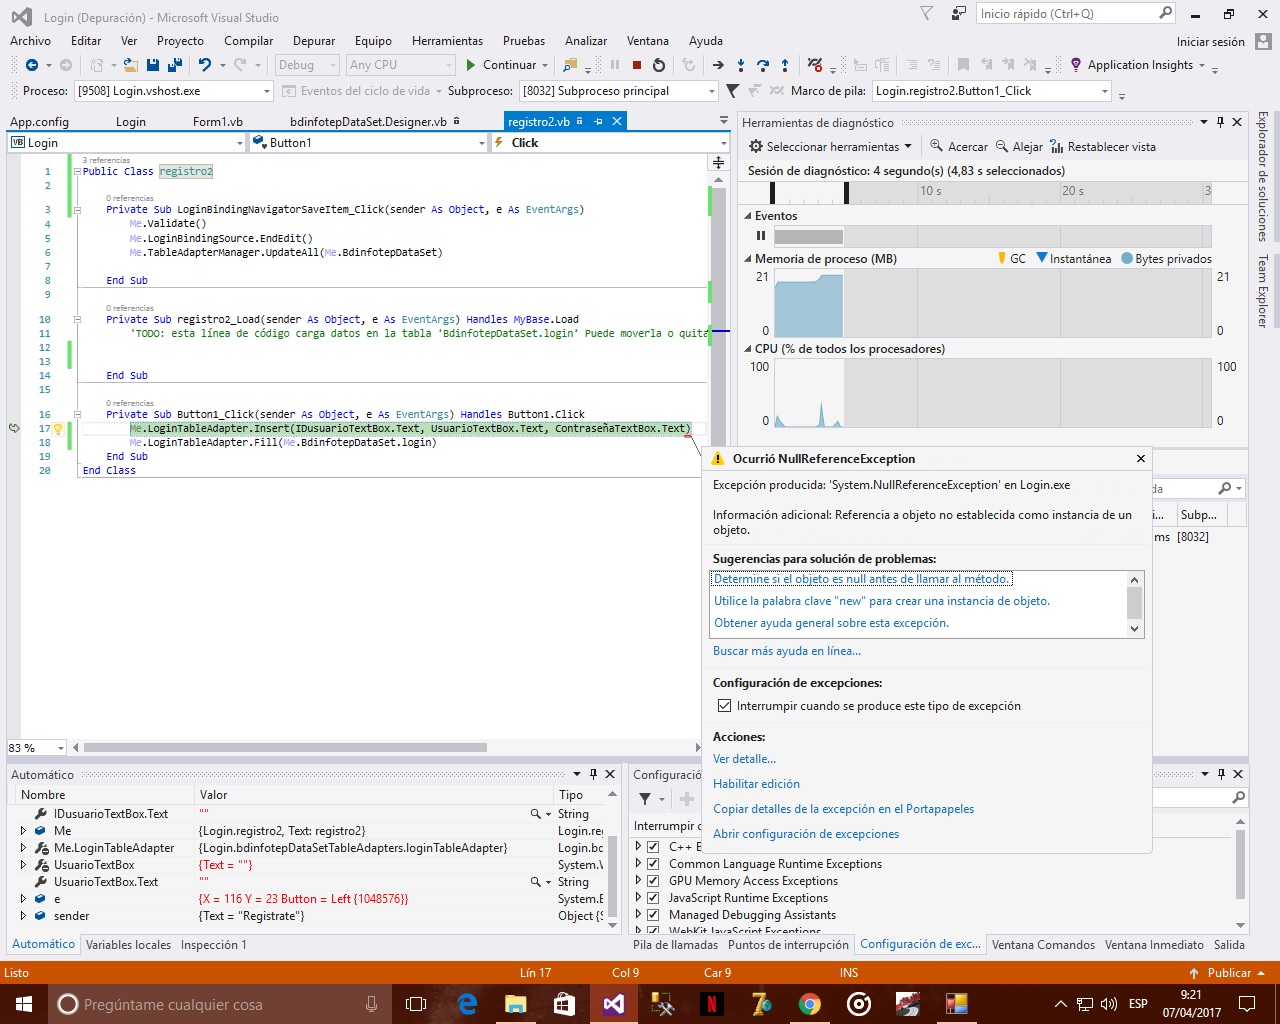Click 'Habilitar edición' link
Screen dimensions: 1280x1024
pos(756,784)
